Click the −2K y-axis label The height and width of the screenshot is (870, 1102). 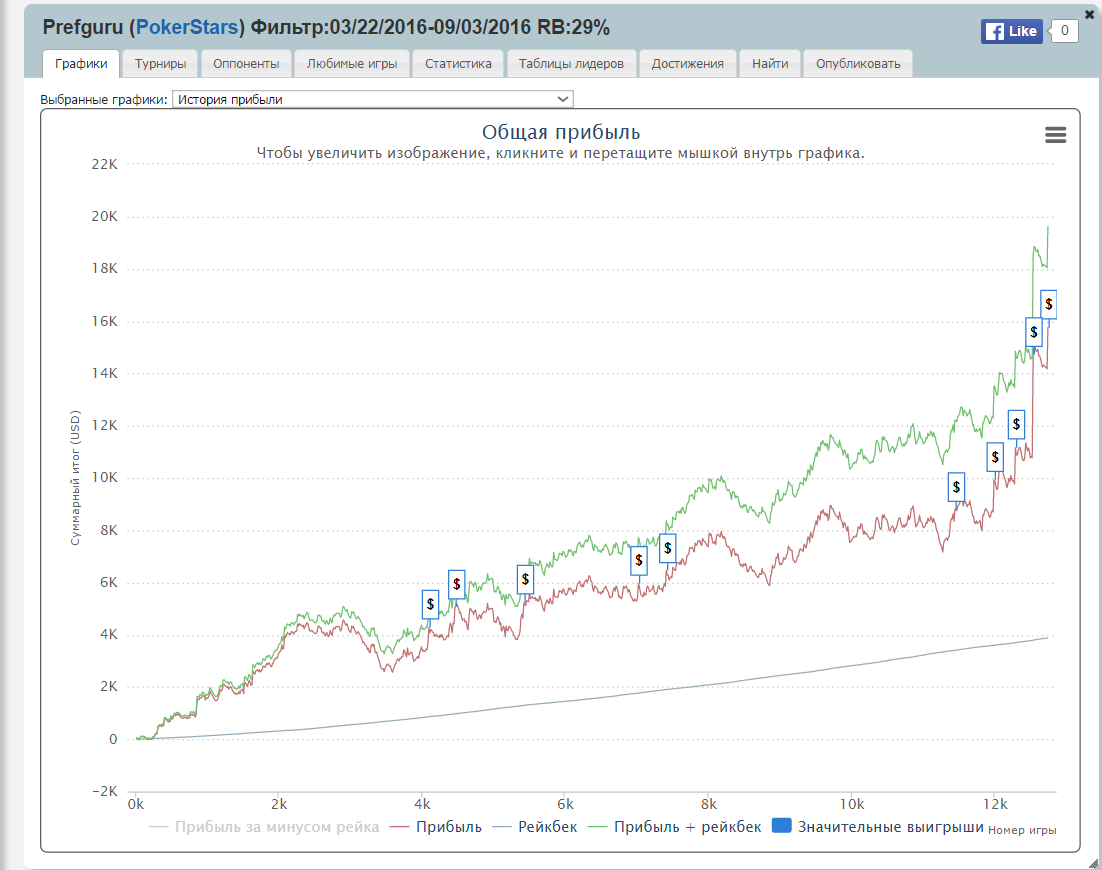(105, 791)
